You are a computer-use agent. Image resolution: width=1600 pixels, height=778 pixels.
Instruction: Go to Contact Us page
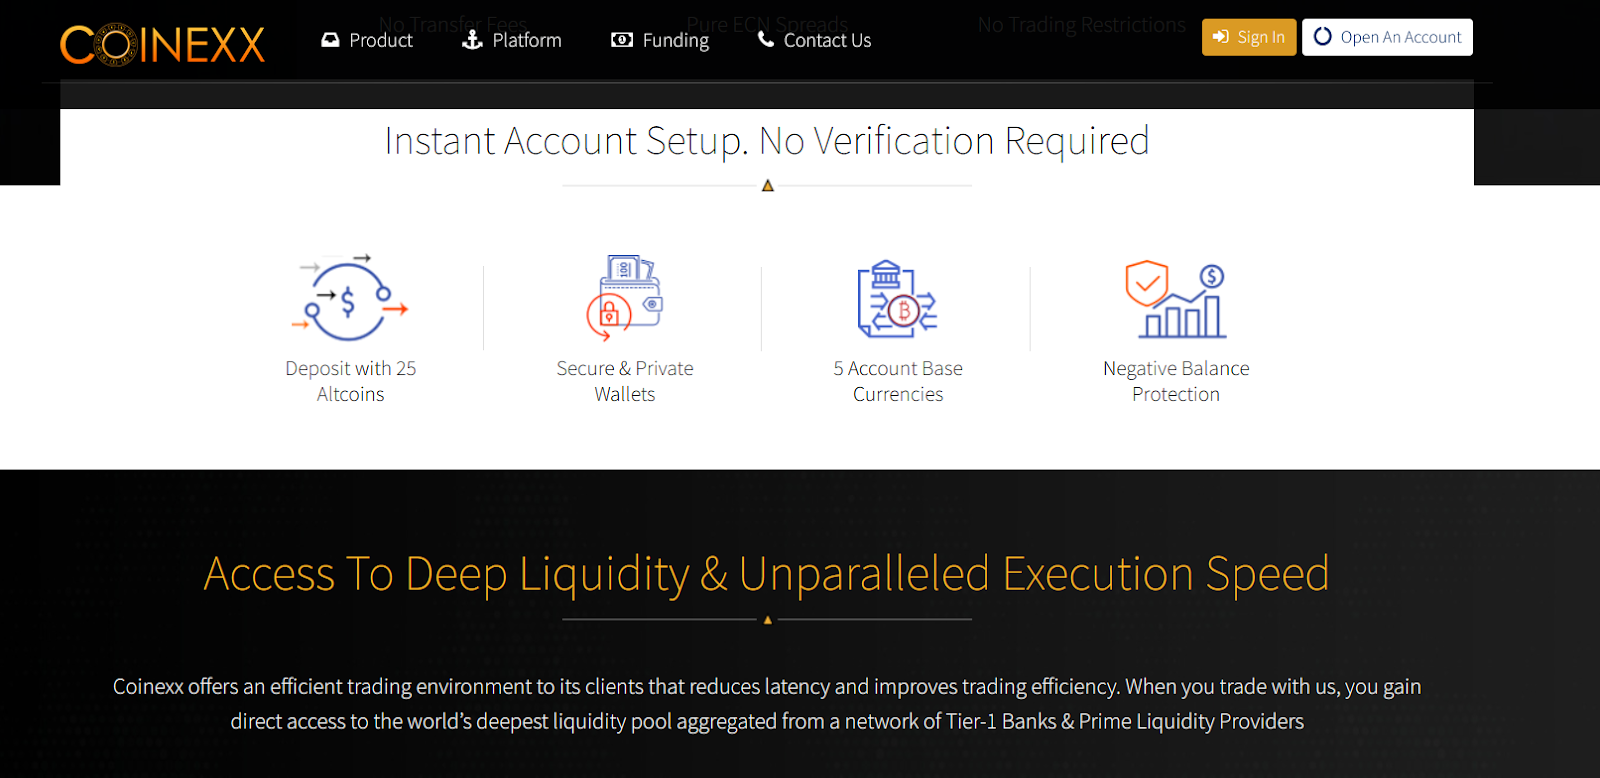[x=815, y=40]
